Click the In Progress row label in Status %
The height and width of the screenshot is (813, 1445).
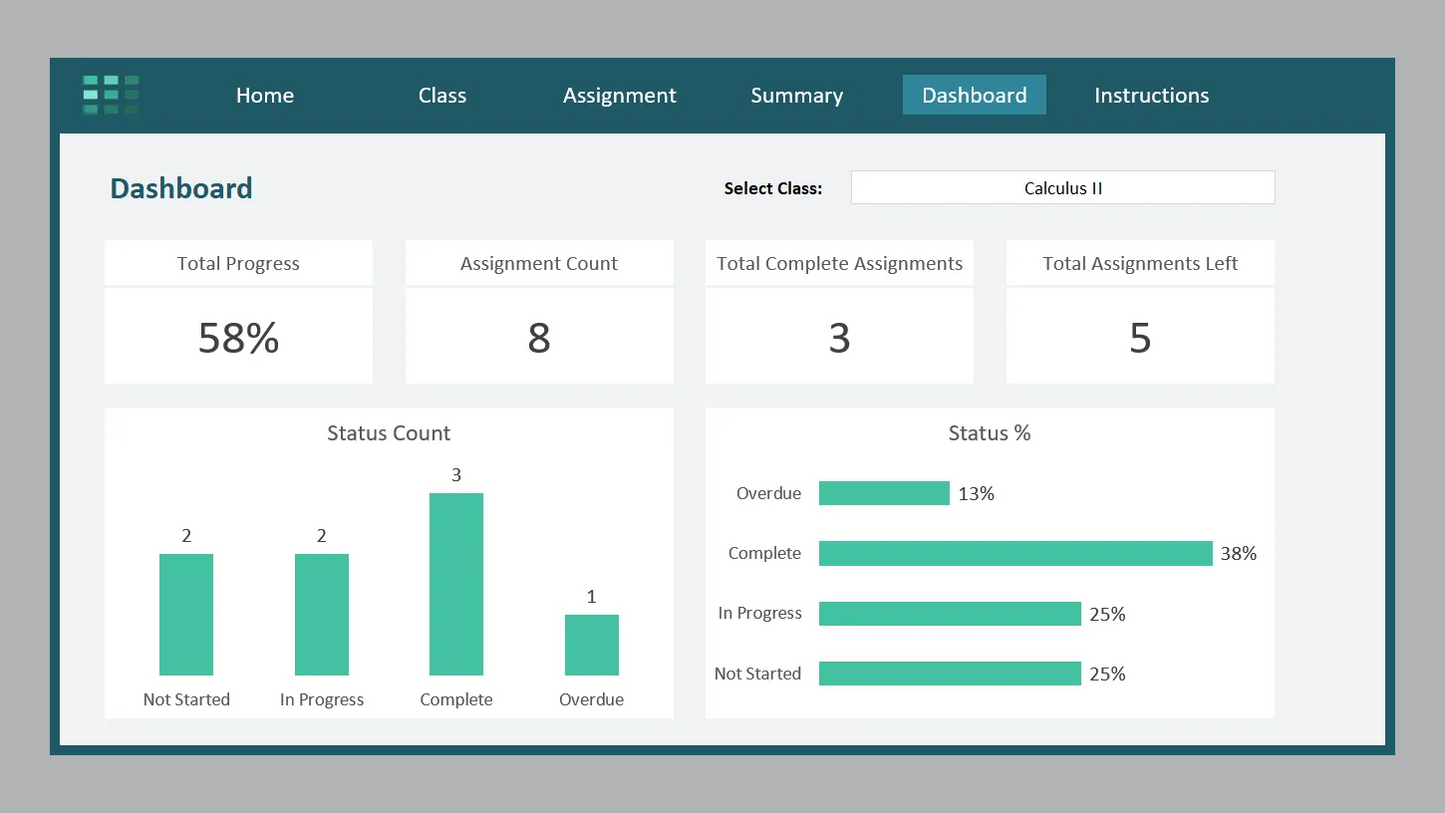[x=760, y=613]
